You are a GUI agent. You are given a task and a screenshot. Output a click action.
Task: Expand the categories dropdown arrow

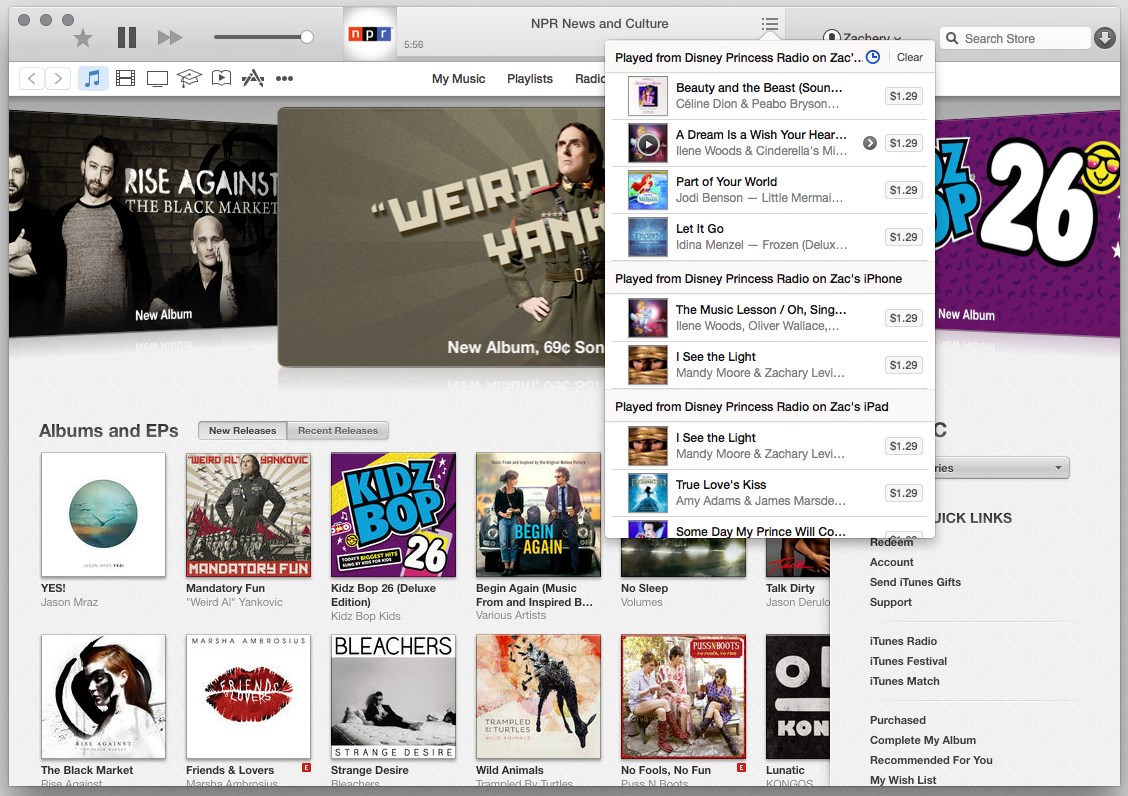coord(1058,468)
